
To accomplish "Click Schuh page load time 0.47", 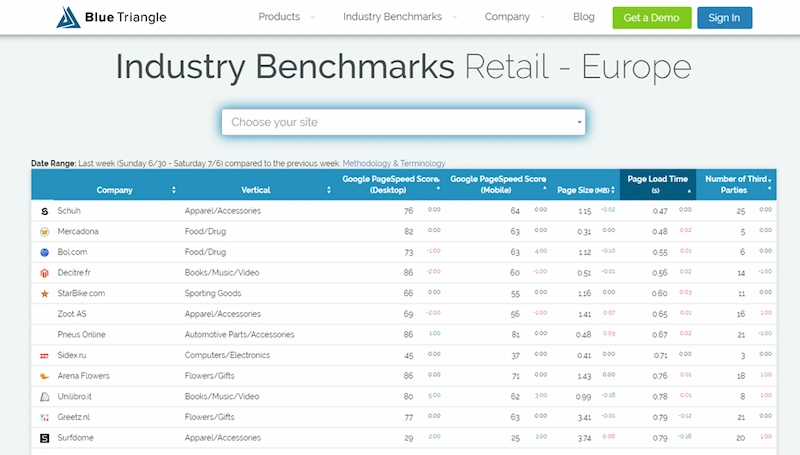I will coord(660,211).
